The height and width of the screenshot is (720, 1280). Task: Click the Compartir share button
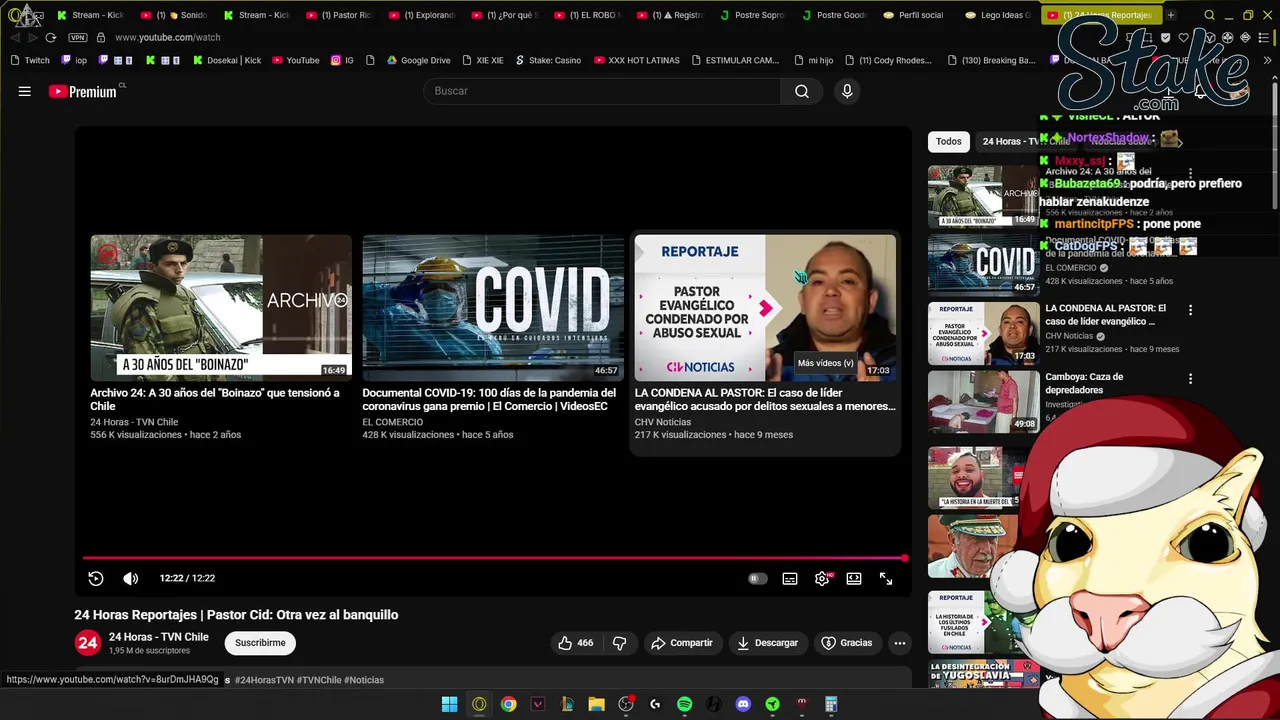tap(682, 643)
